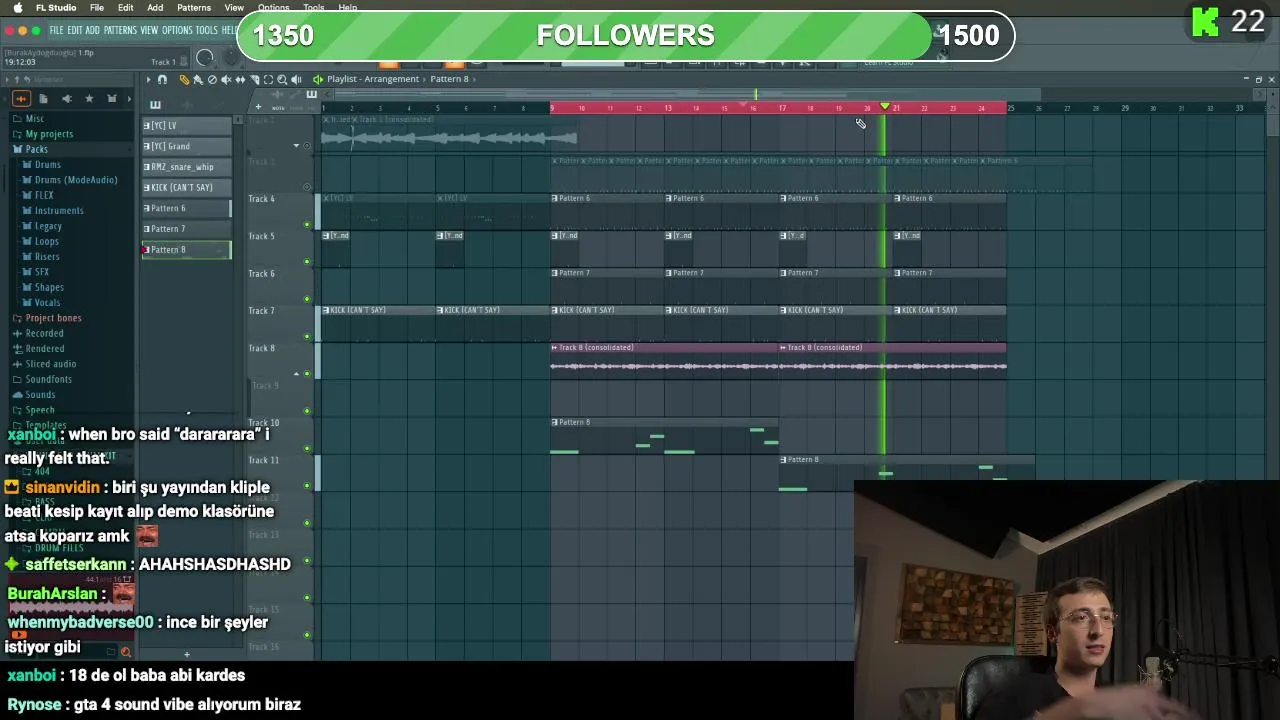Select Pattern 7 in the picker panel
Image resolution: width=1280 pixels, height=720 pixels.
pyautogui.click(x=186, y=229)
